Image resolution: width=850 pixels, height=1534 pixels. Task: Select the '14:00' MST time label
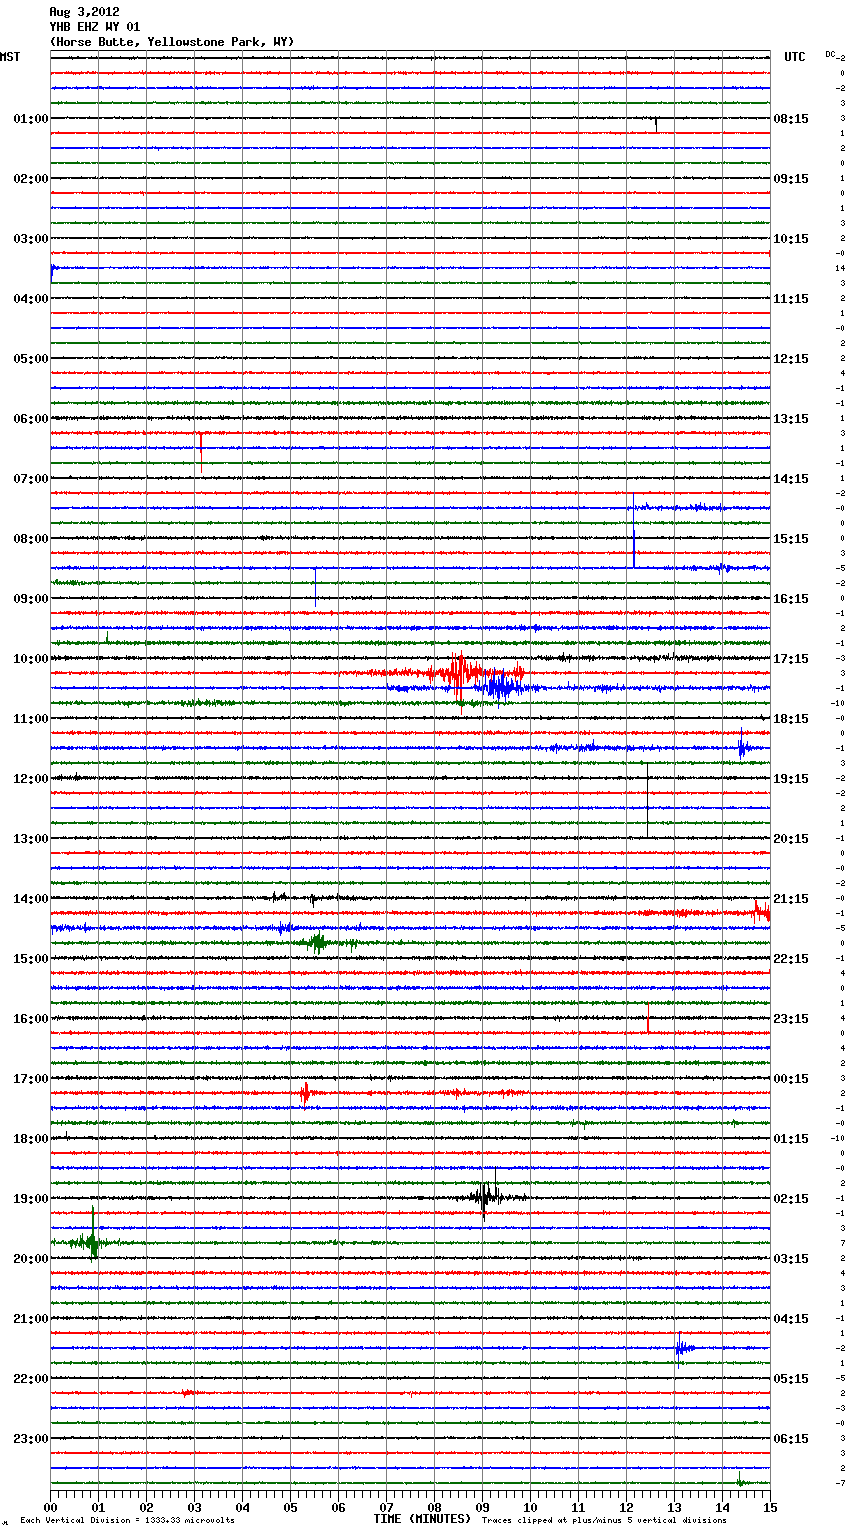tap(31, 899)
